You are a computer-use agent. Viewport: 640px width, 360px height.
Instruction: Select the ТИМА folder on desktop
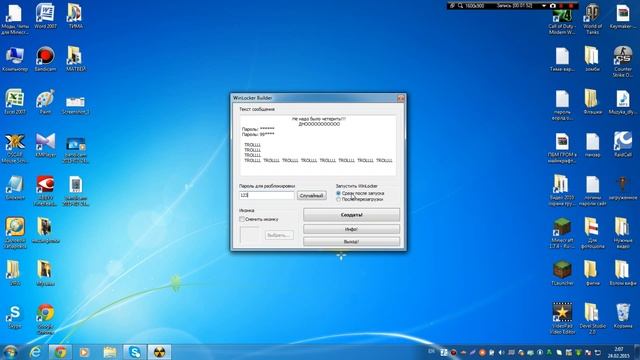click(x=76, y=17)
